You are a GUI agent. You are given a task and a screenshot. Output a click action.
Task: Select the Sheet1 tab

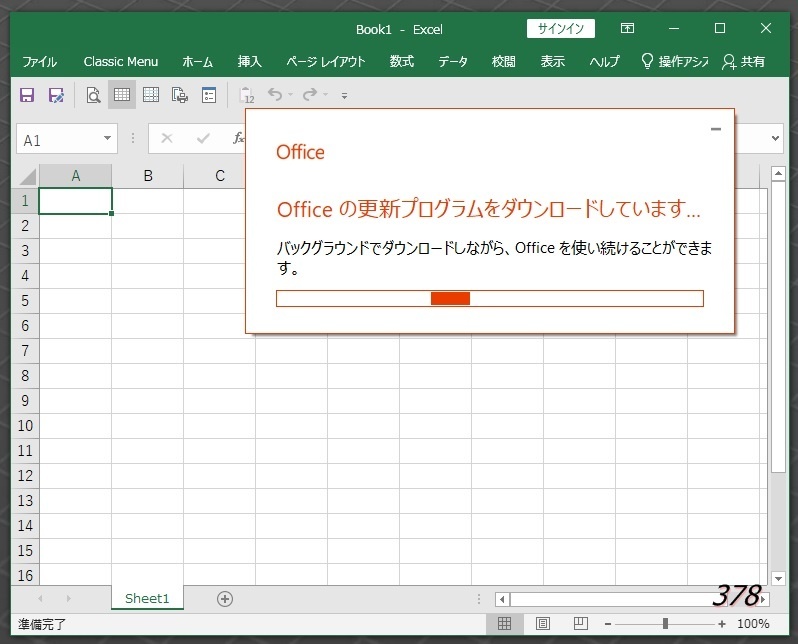coord(147,598)
